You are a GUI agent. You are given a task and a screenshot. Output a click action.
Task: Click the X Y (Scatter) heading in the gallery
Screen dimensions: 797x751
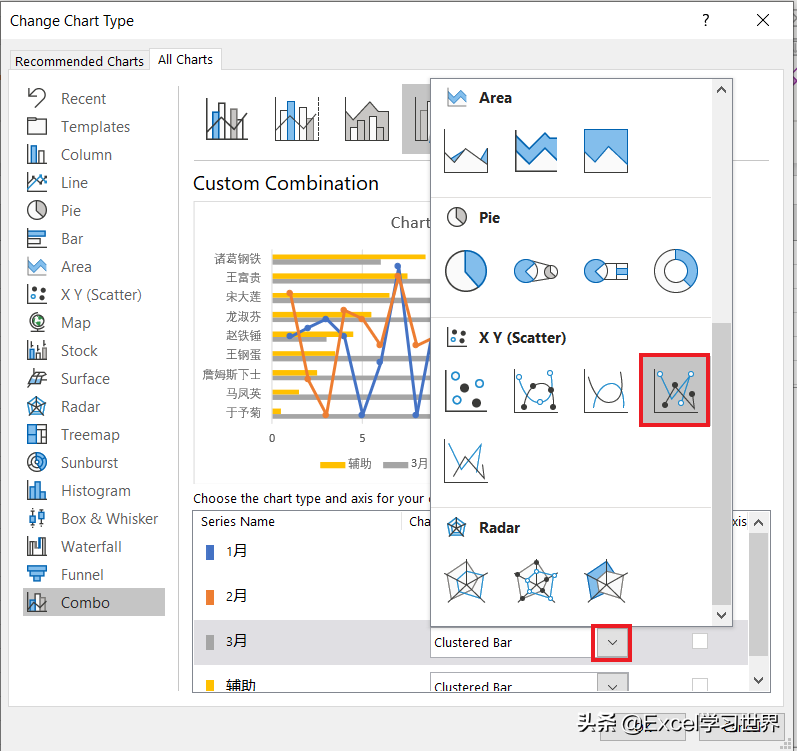tap(522, 338)
